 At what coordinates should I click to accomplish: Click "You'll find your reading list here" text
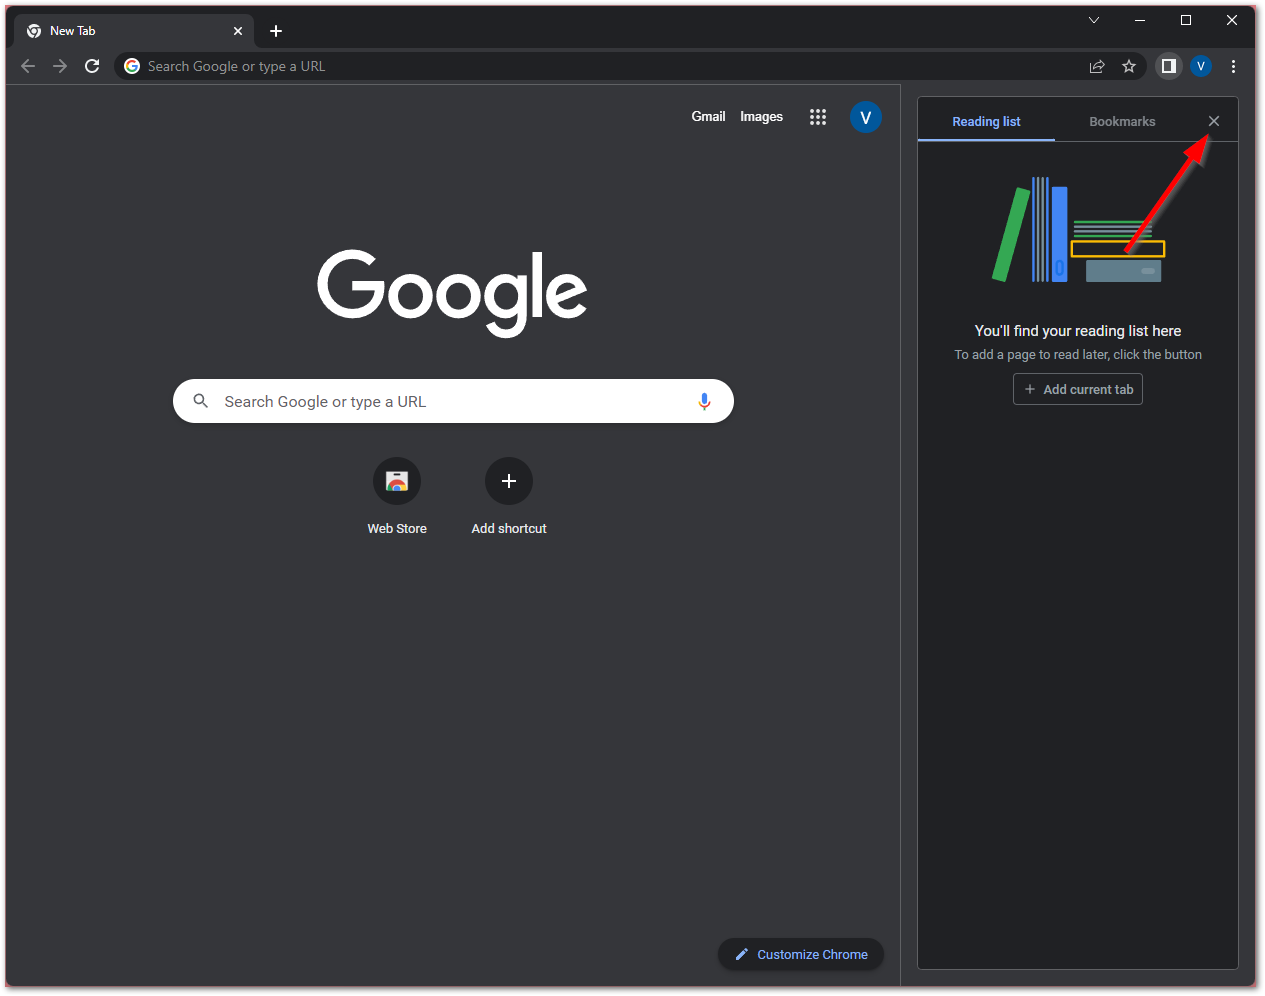(1078, 331)
